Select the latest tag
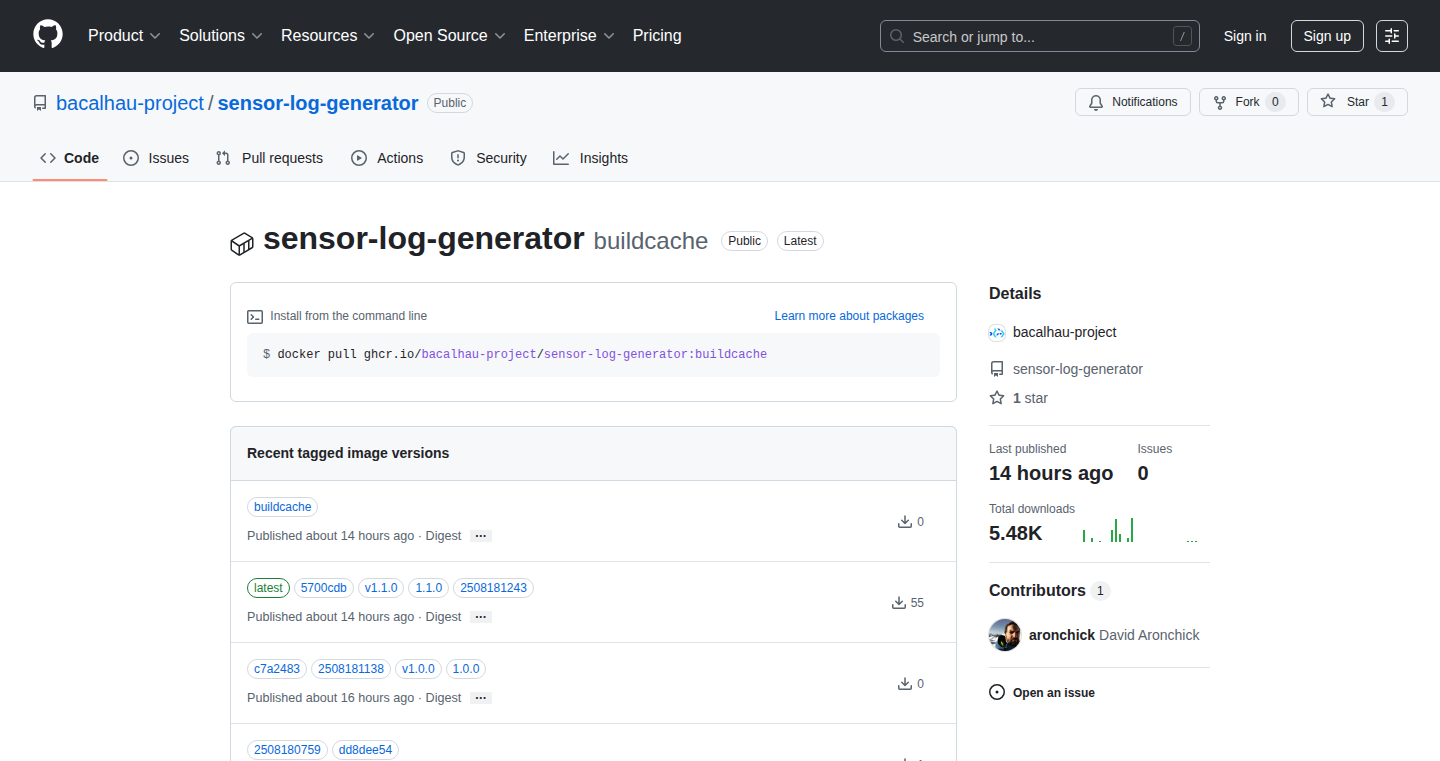This screenshot has width=1440, height=761. click(268, 588)
